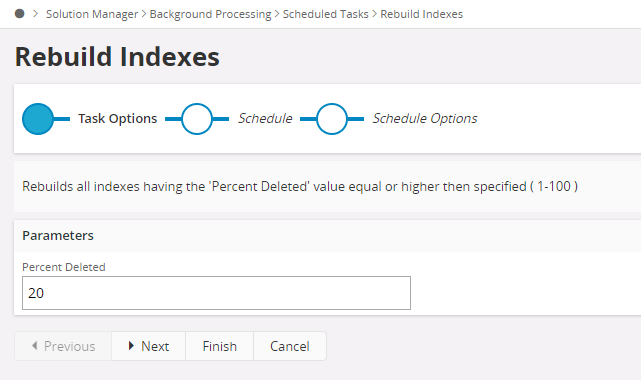This screenshot has height=380, width=641.
Task: Focus the Percent Deleted input field
Action: pyautogui.click(x=216, y=293)
